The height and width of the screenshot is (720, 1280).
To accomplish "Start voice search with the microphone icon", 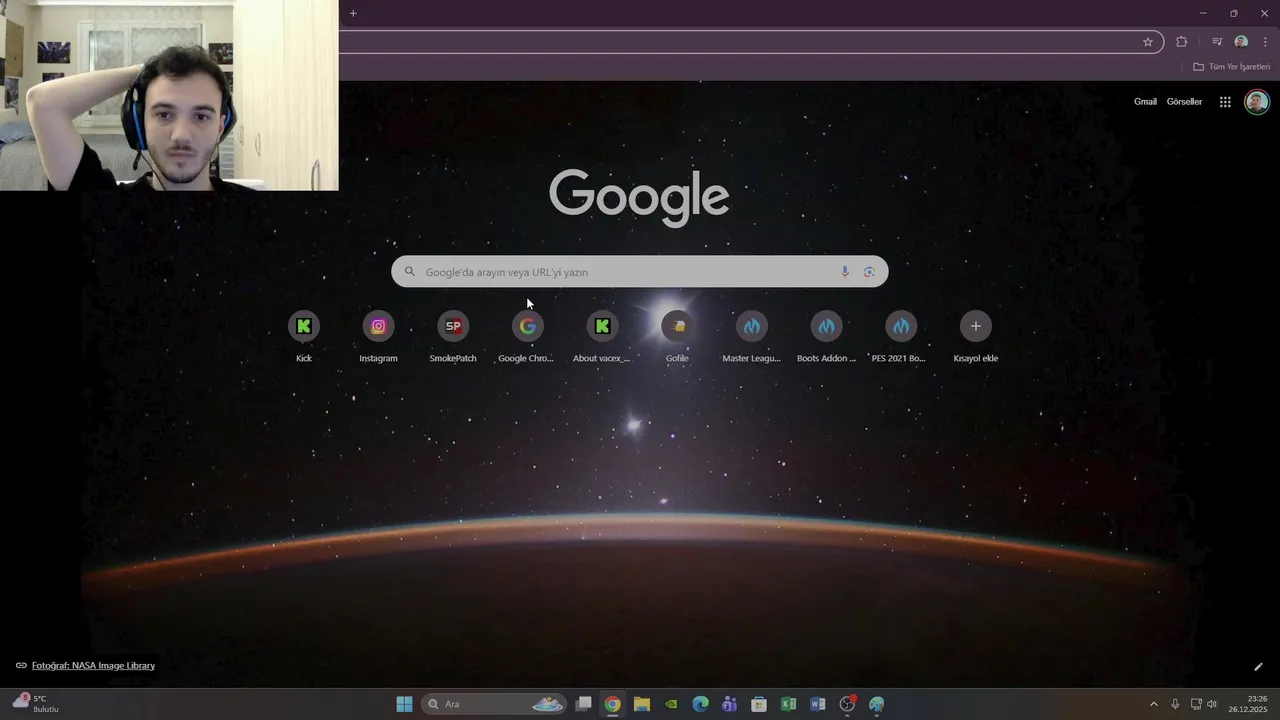I will pos(845,272).
